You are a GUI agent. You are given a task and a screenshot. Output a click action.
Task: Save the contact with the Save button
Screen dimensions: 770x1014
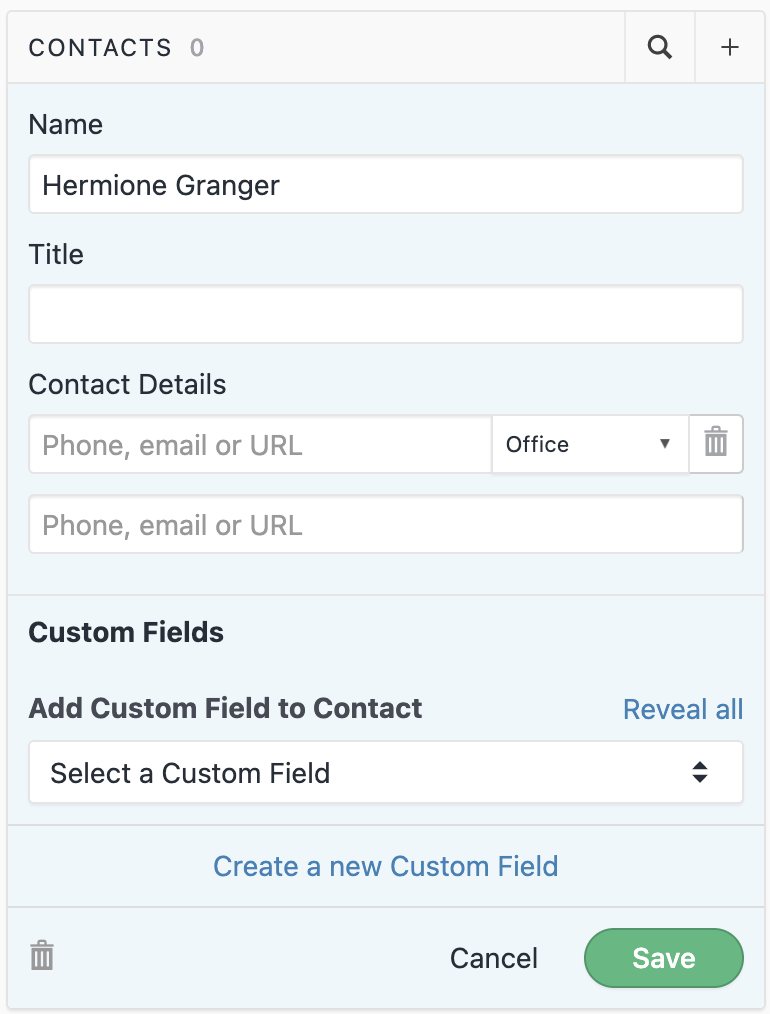[x=664, y=958]
